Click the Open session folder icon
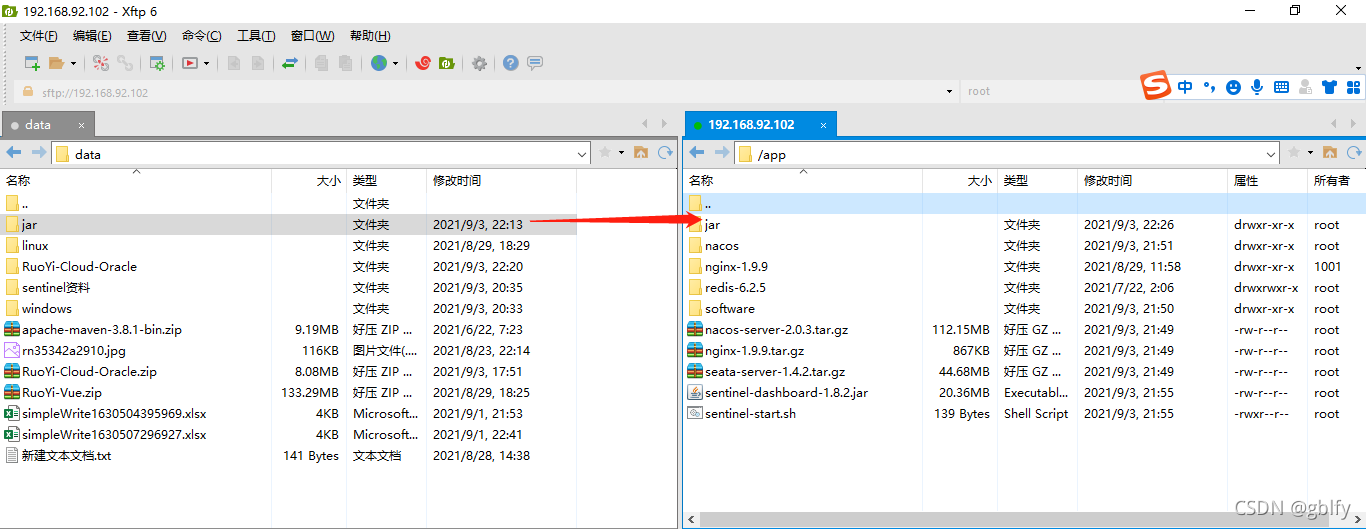1366x529 pixels. point(56,63)
